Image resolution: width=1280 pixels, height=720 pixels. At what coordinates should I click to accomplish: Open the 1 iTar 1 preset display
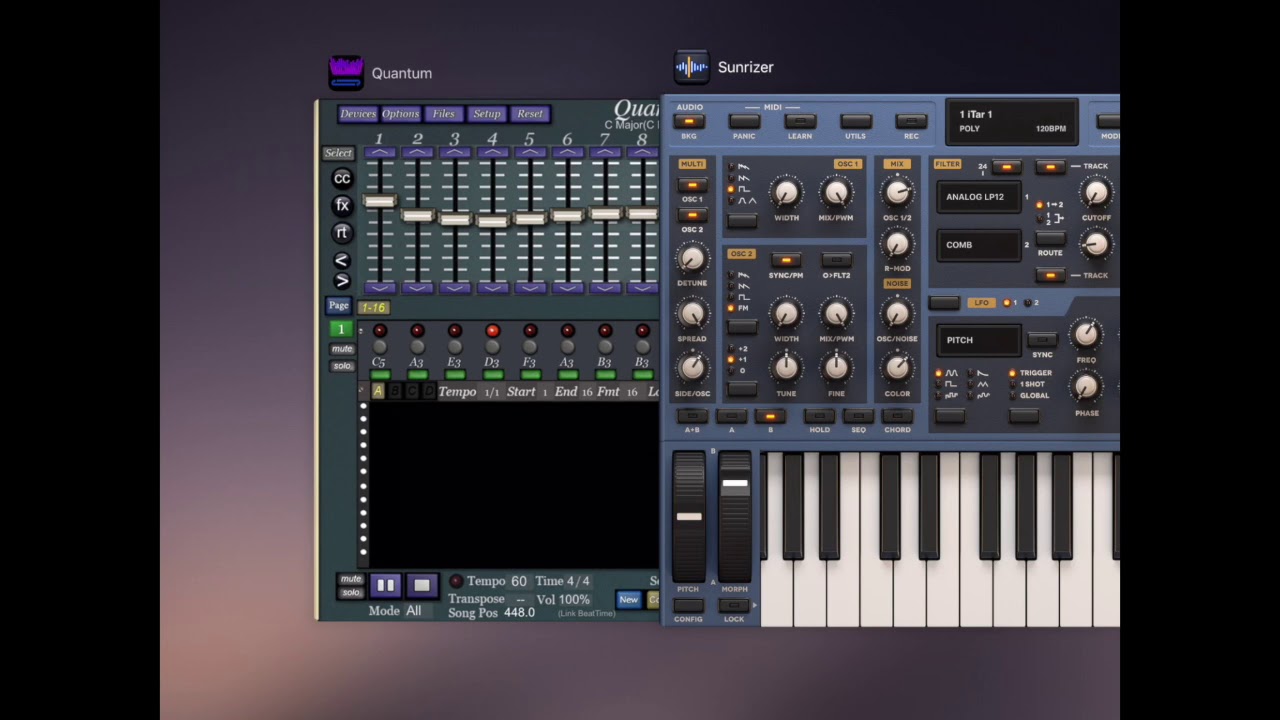coord(1012,122)
